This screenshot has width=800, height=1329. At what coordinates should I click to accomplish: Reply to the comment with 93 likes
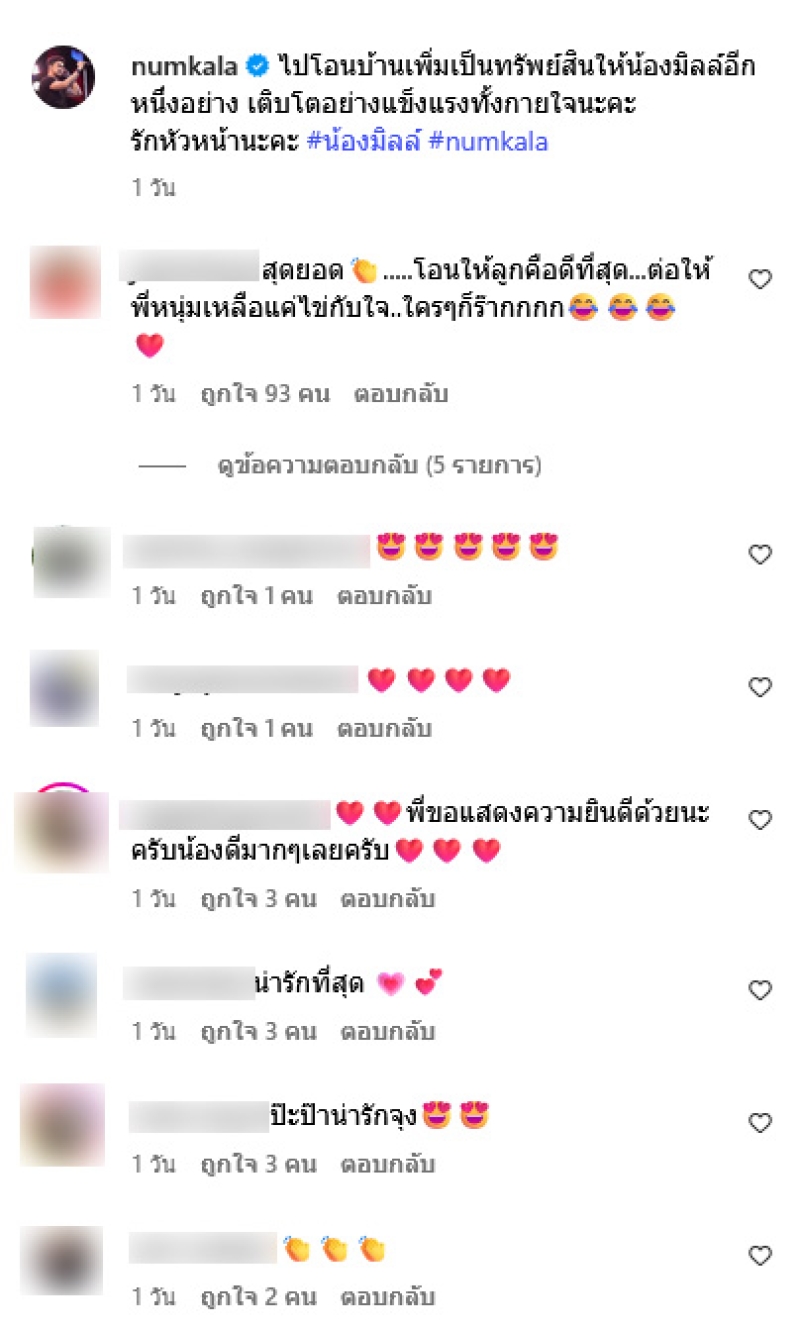[400, 394]
